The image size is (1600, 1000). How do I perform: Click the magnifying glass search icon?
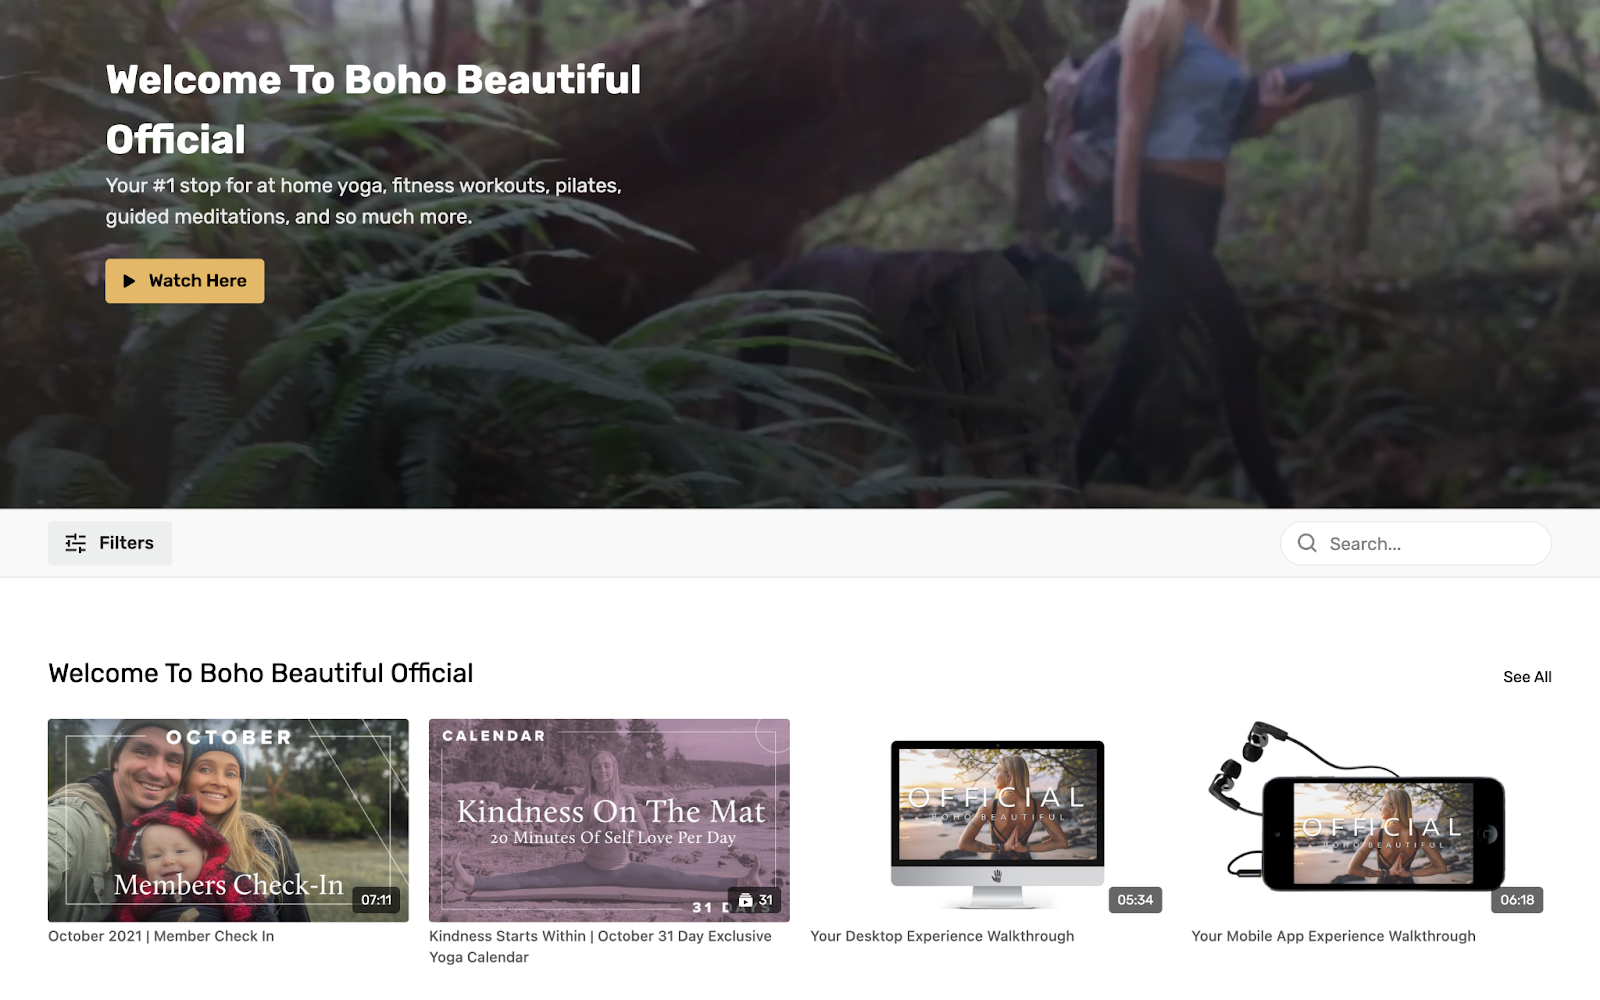pos(1307,543)
